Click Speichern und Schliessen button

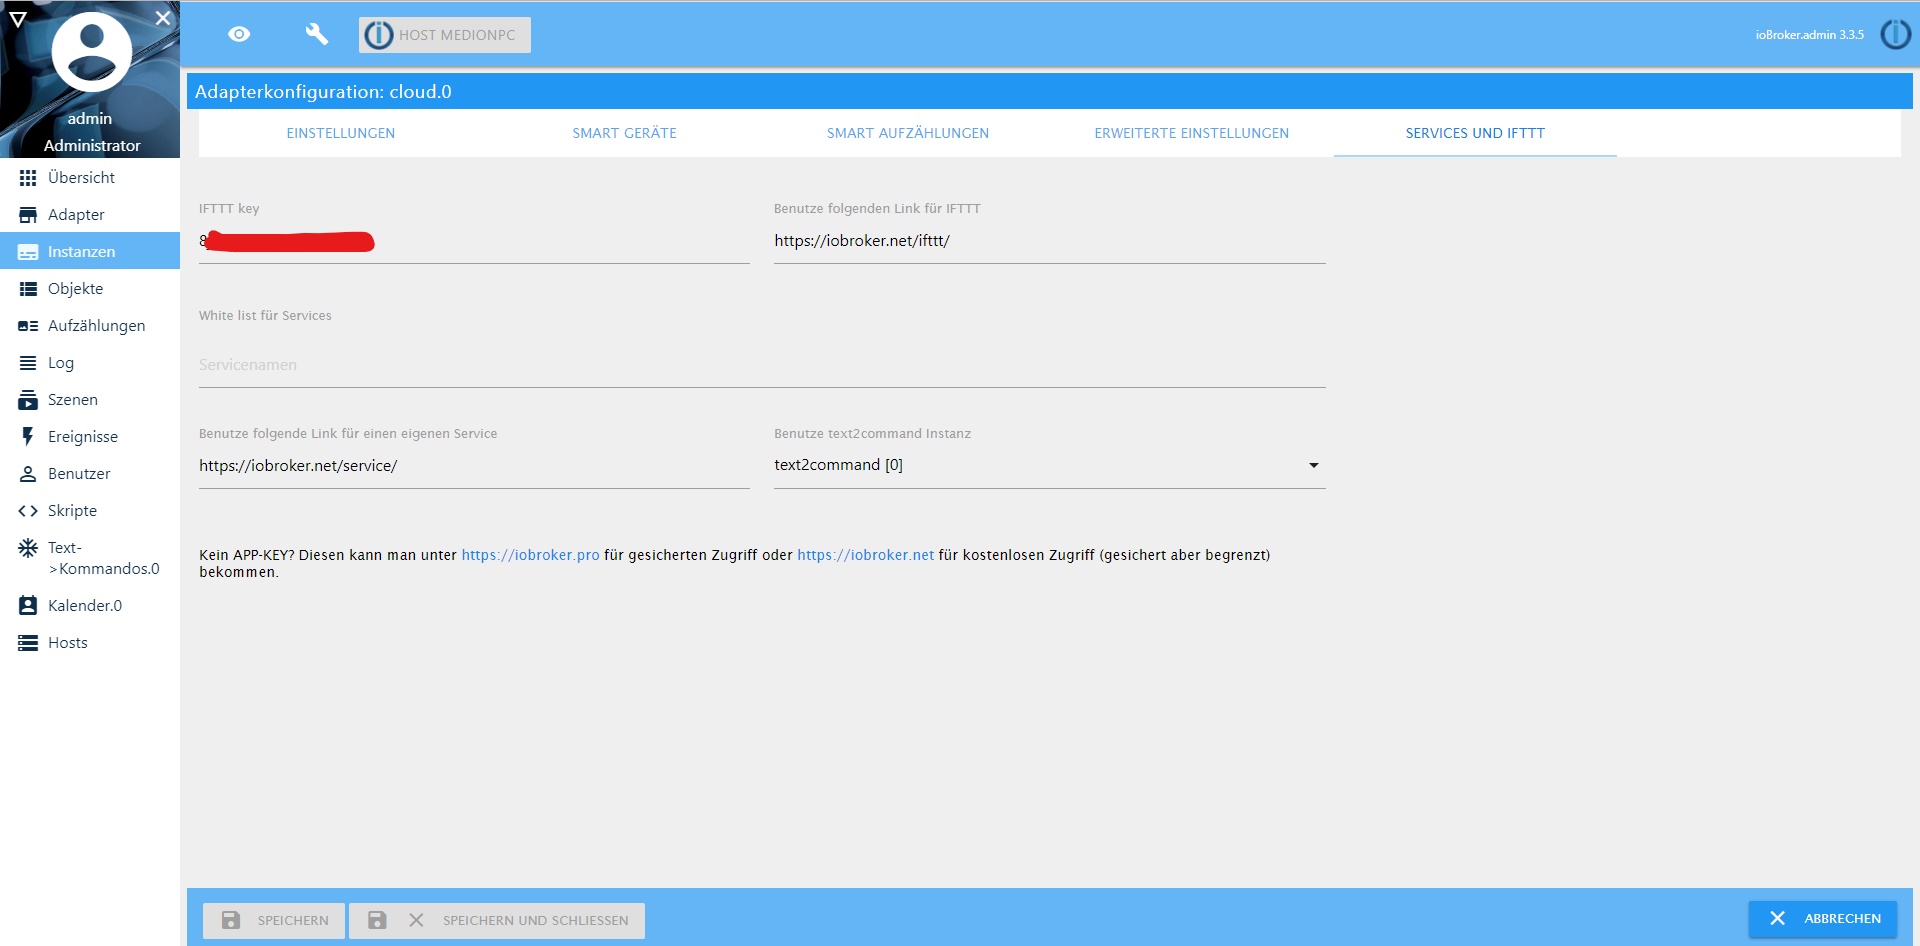pos(497,920)
